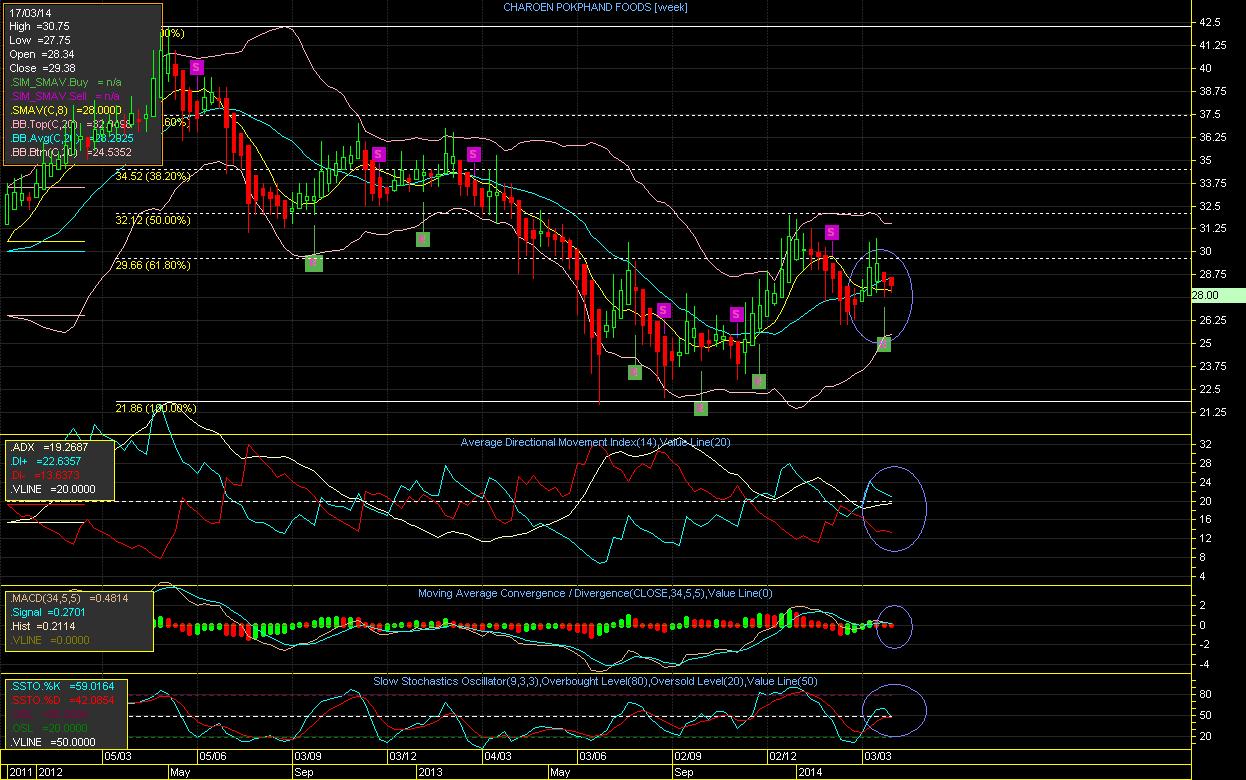Select the 2012 year label on the time axis
Screen dimensions: 1246x780
tap(51, 772)
